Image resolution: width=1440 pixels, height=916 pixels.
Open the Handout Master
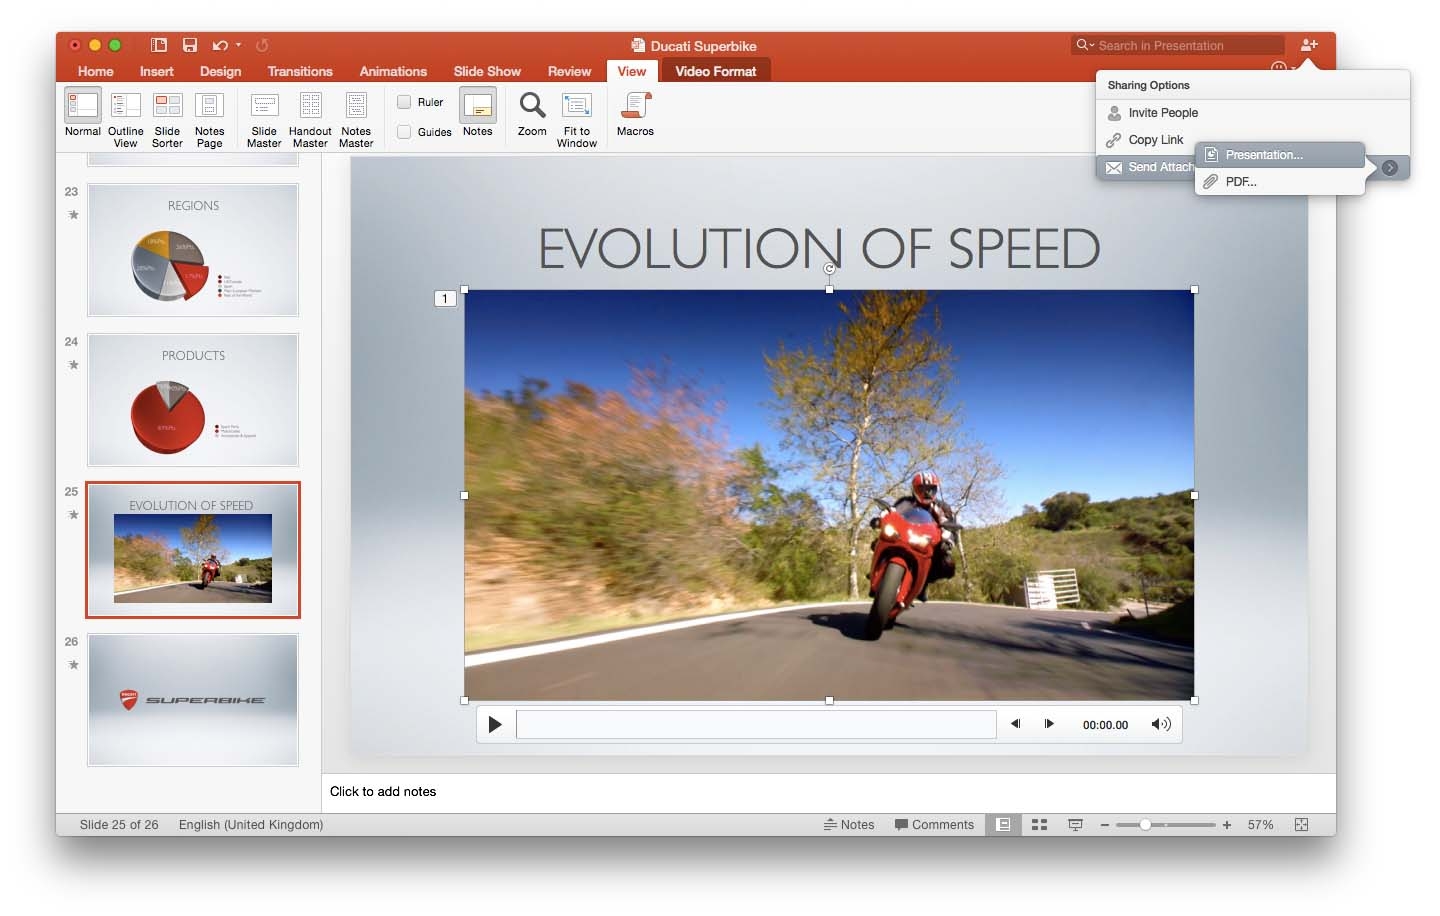[310, 120]
